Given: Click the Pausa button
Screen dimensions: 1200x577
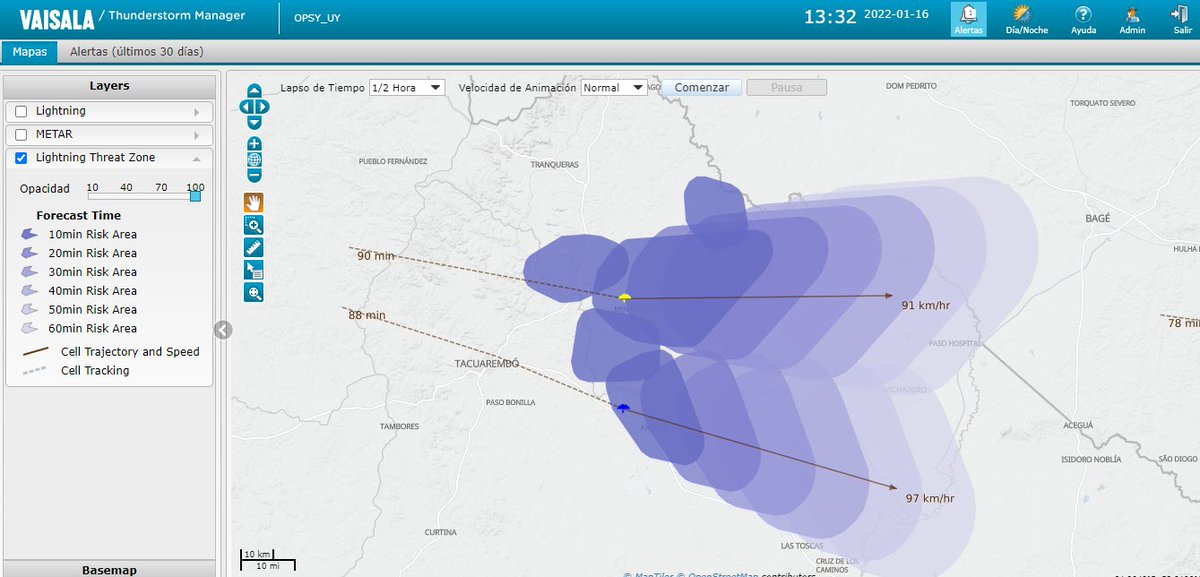Looking at the screenshot, I should tap(787, 87).
